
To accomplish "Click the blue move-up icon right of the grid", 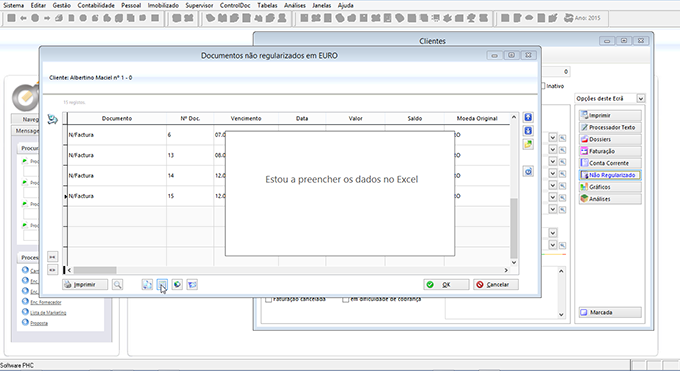I will coord(528,117).
